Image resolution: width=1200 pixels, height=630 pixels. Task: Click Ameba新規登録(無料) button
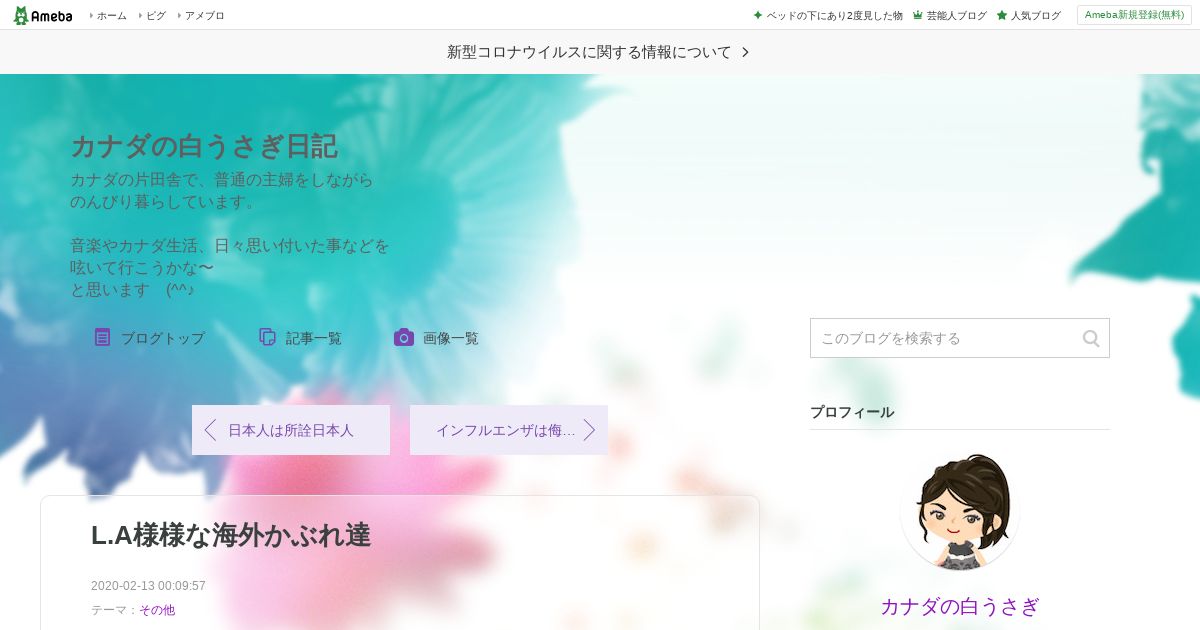coord(1134,15)
